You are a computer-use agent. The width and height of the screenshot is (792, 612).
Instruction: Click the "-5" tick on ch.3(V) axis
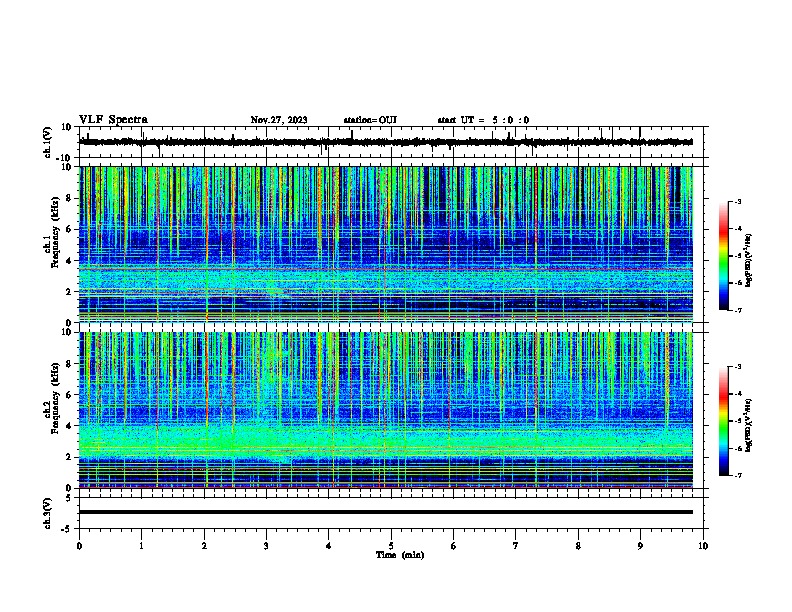coord(67,529)
